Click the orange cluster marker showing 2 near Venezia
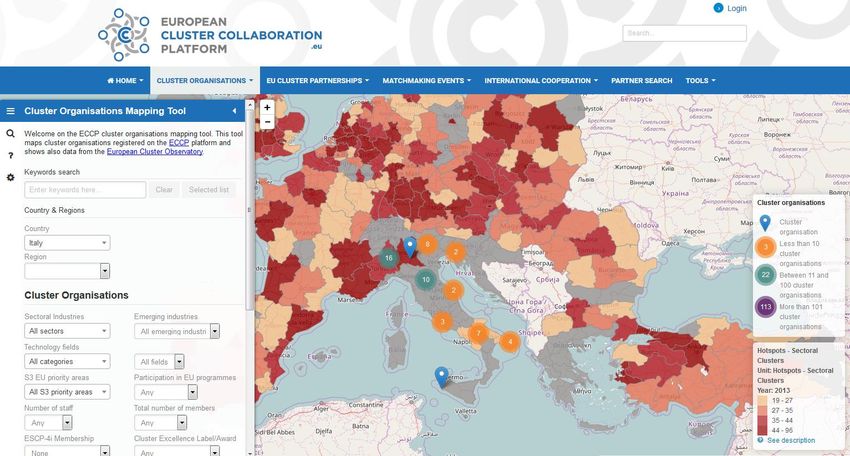The width and height of the screenshot is (850, 456). coord(456,252)
